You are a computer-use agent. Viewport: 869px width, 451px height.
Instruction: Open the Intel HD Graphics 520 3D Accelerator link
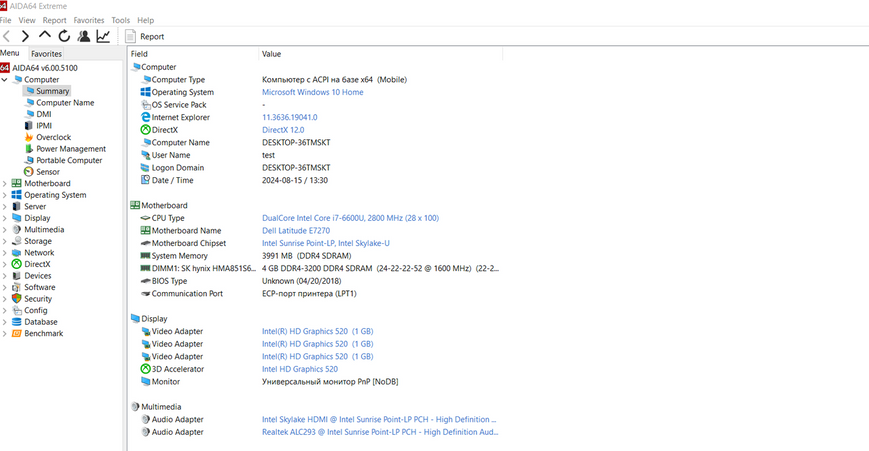pyautogui.click(x=300, y=369)
